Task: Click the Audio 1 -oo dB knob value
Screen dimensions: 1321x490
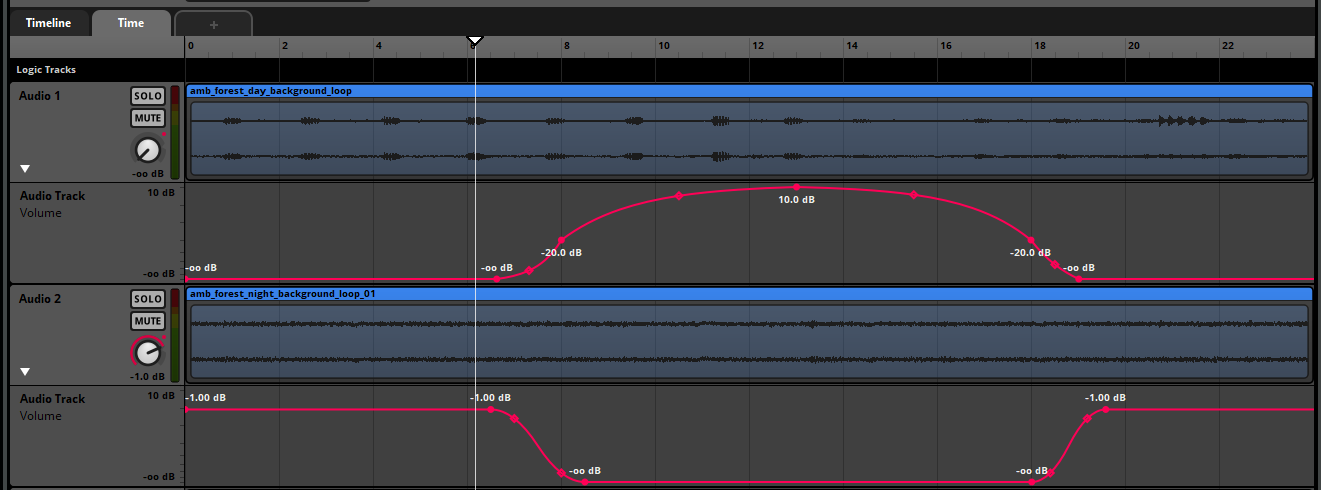Action: (x=148, y=174)
